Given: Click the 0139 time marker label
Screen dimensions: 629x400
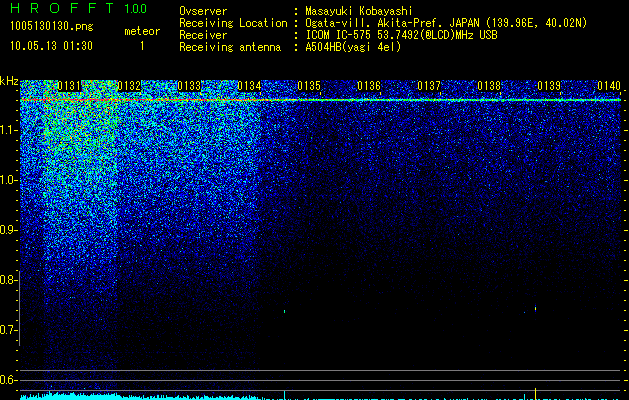Looking at the screenshot, I should coord(549,86).
